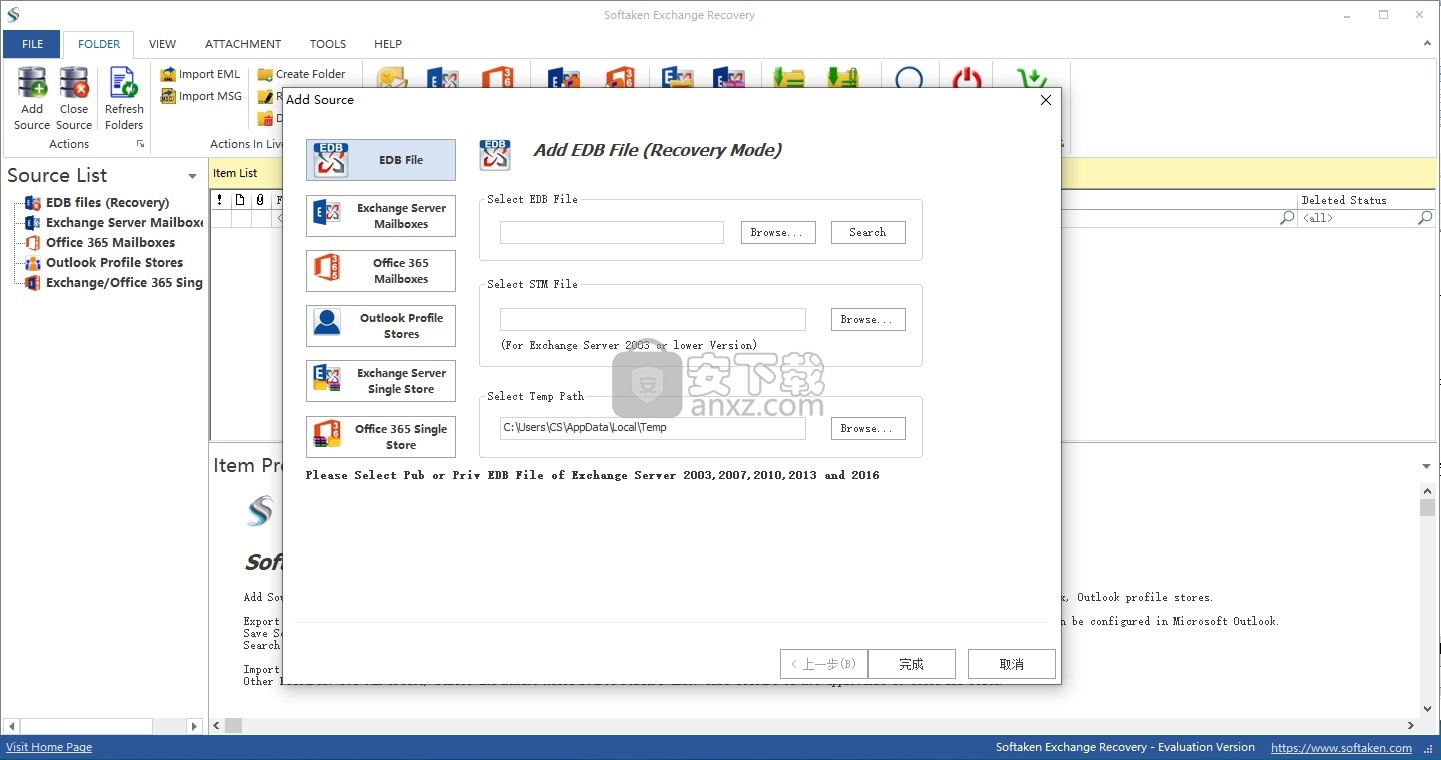
Task: Open the Source List panel dropdown arrow
Action: [x=192, y=177]
